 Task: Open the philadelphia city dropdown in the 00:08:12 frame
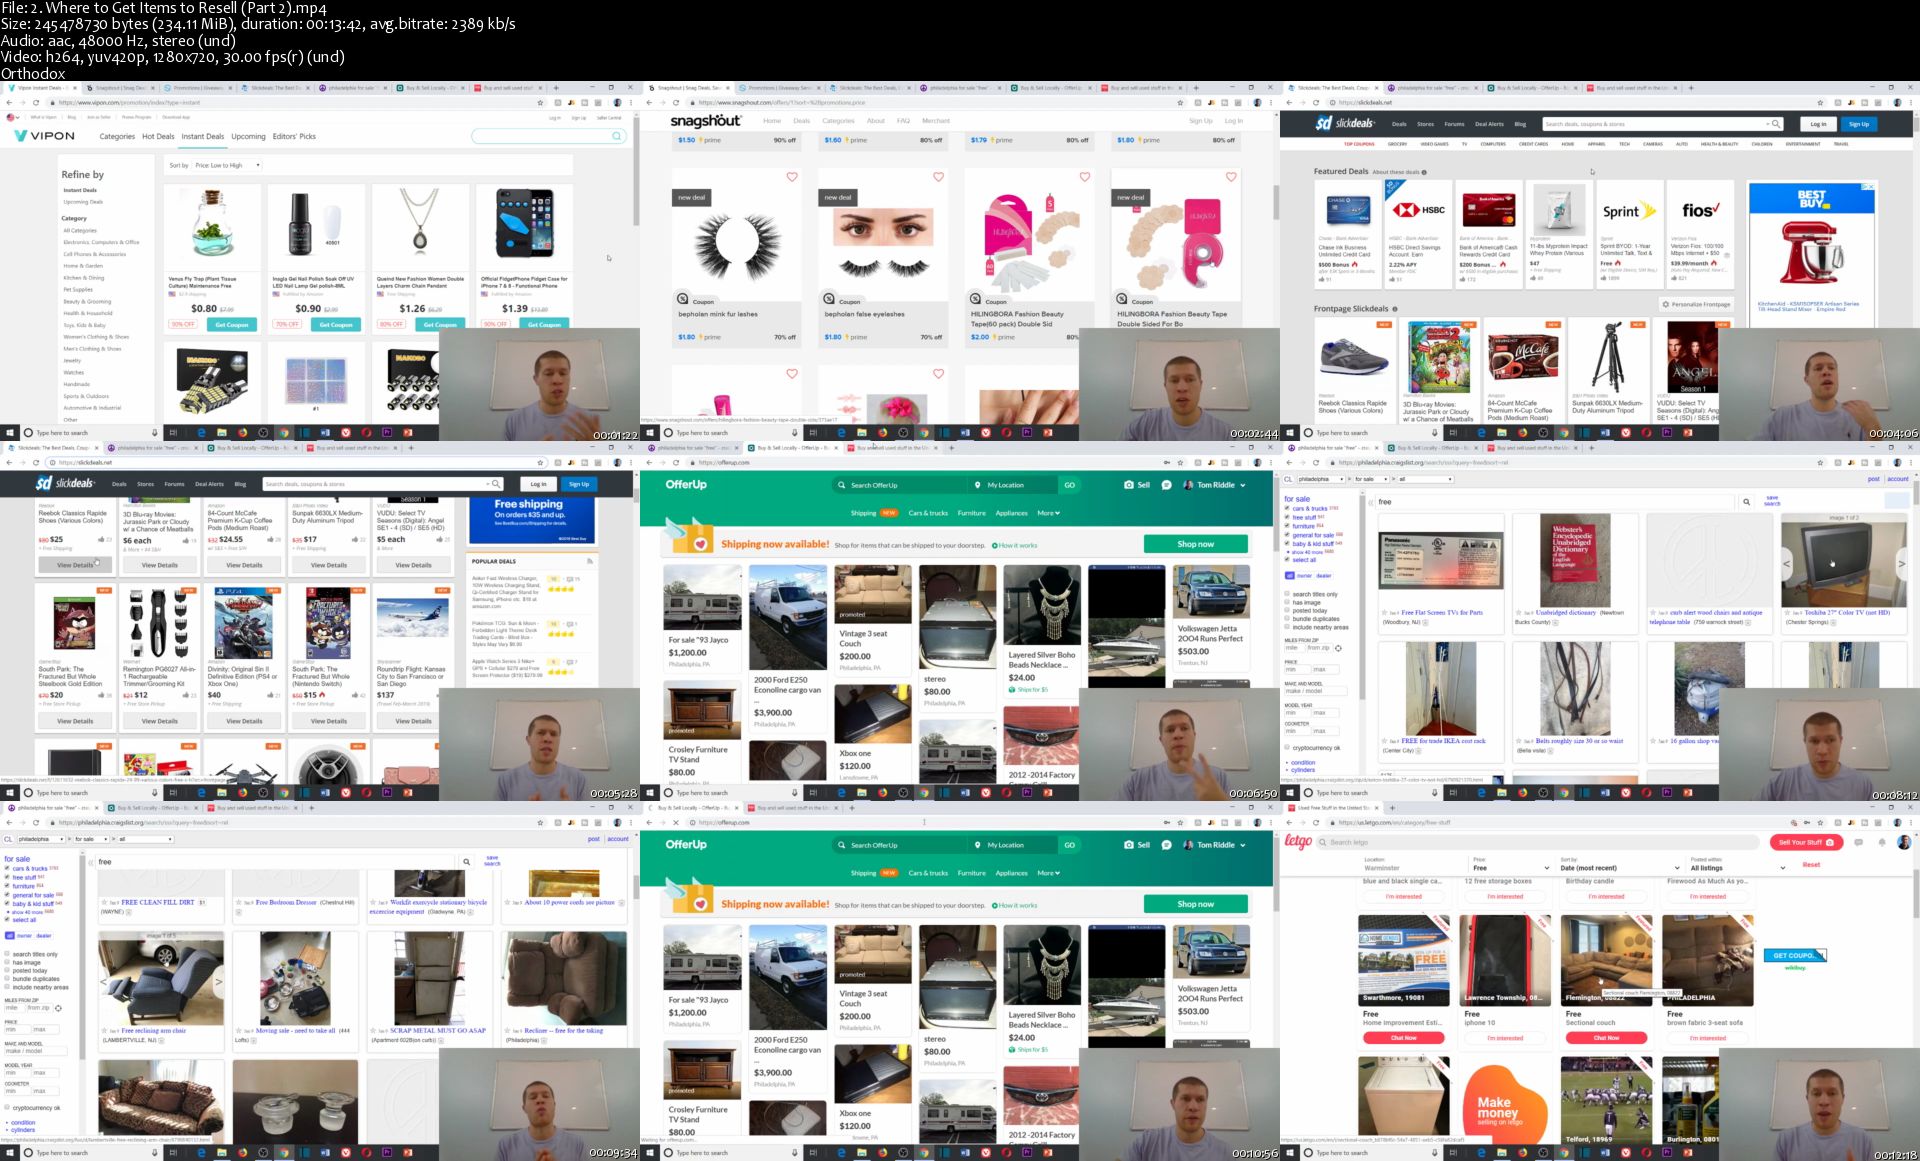pyautogui.click(x=1322, y=479)
